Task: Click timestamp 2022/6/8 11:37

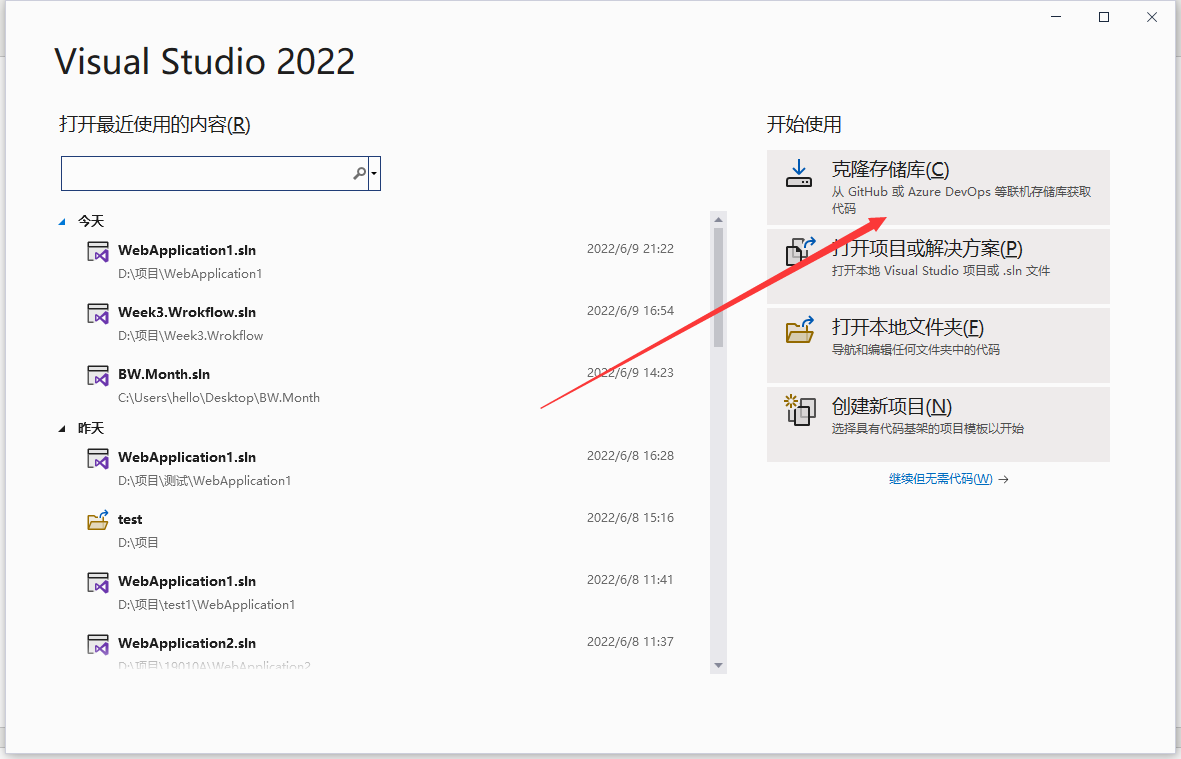Action: tap(630, 642)
